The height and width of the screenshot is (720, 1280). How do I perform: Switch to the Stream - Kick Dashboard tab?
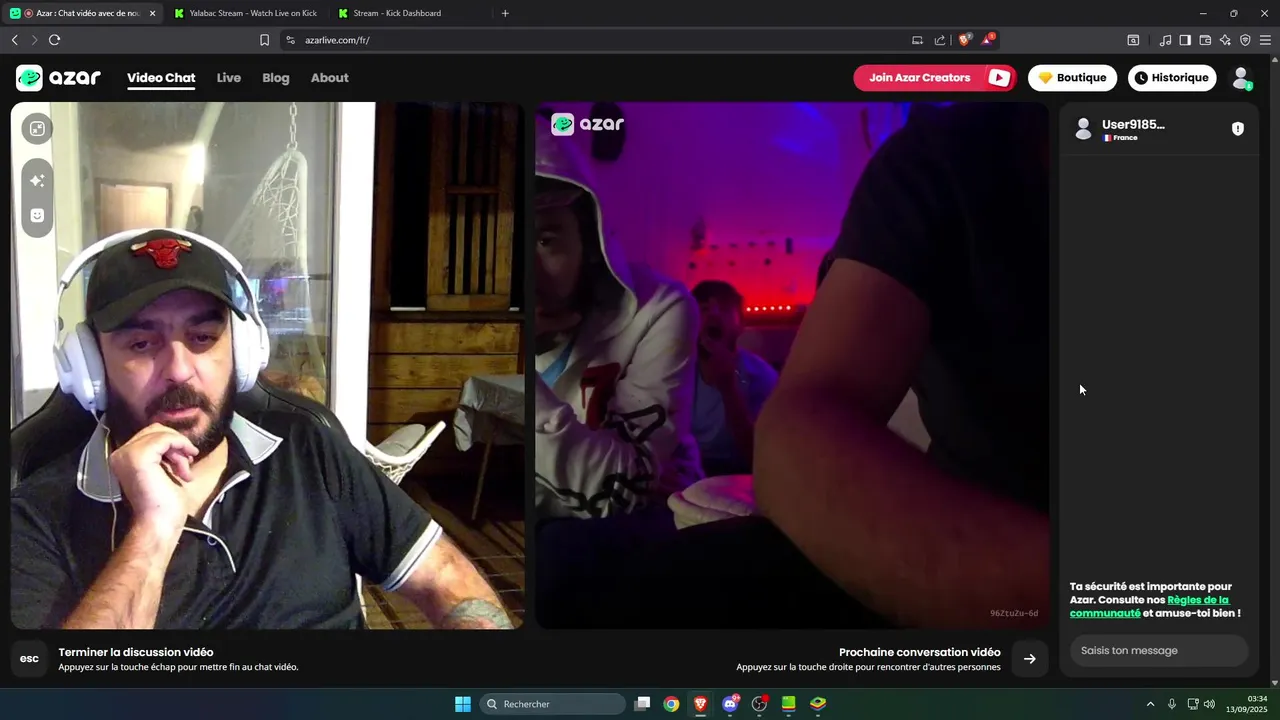coord(410,13)
